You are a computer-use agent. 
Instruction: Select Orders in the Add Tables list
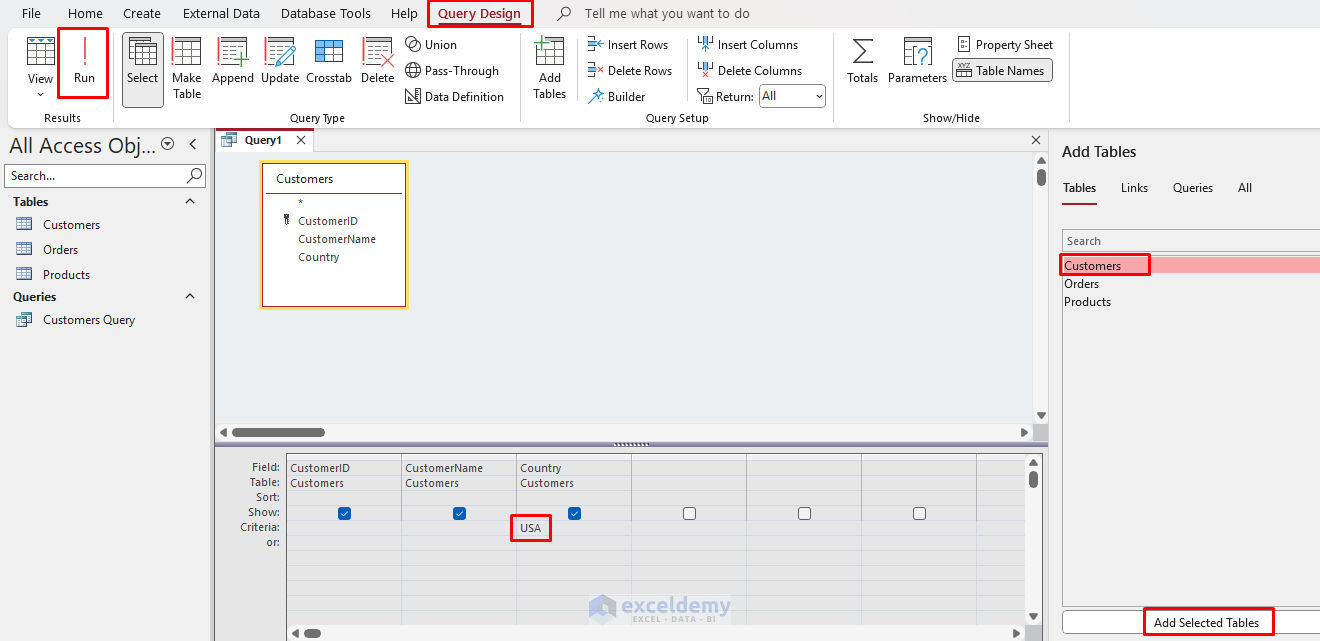1081,284
